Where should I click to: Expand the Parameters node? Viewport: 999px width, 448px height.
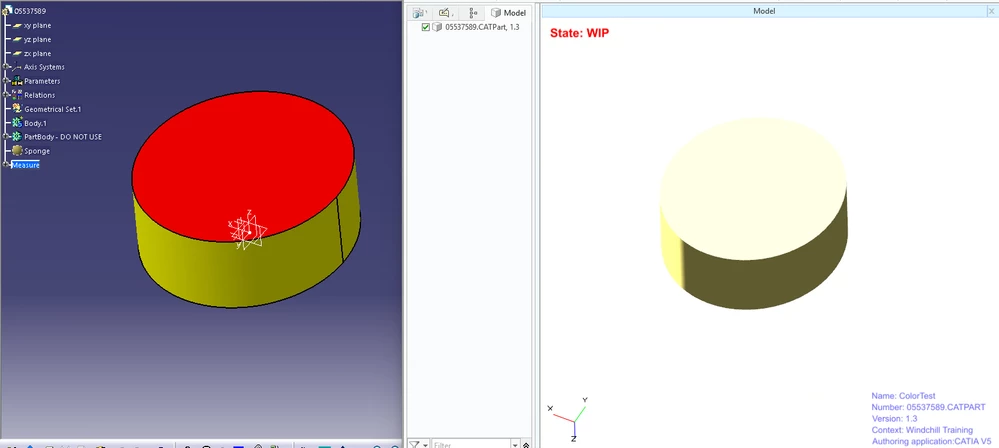pos(6,81)
